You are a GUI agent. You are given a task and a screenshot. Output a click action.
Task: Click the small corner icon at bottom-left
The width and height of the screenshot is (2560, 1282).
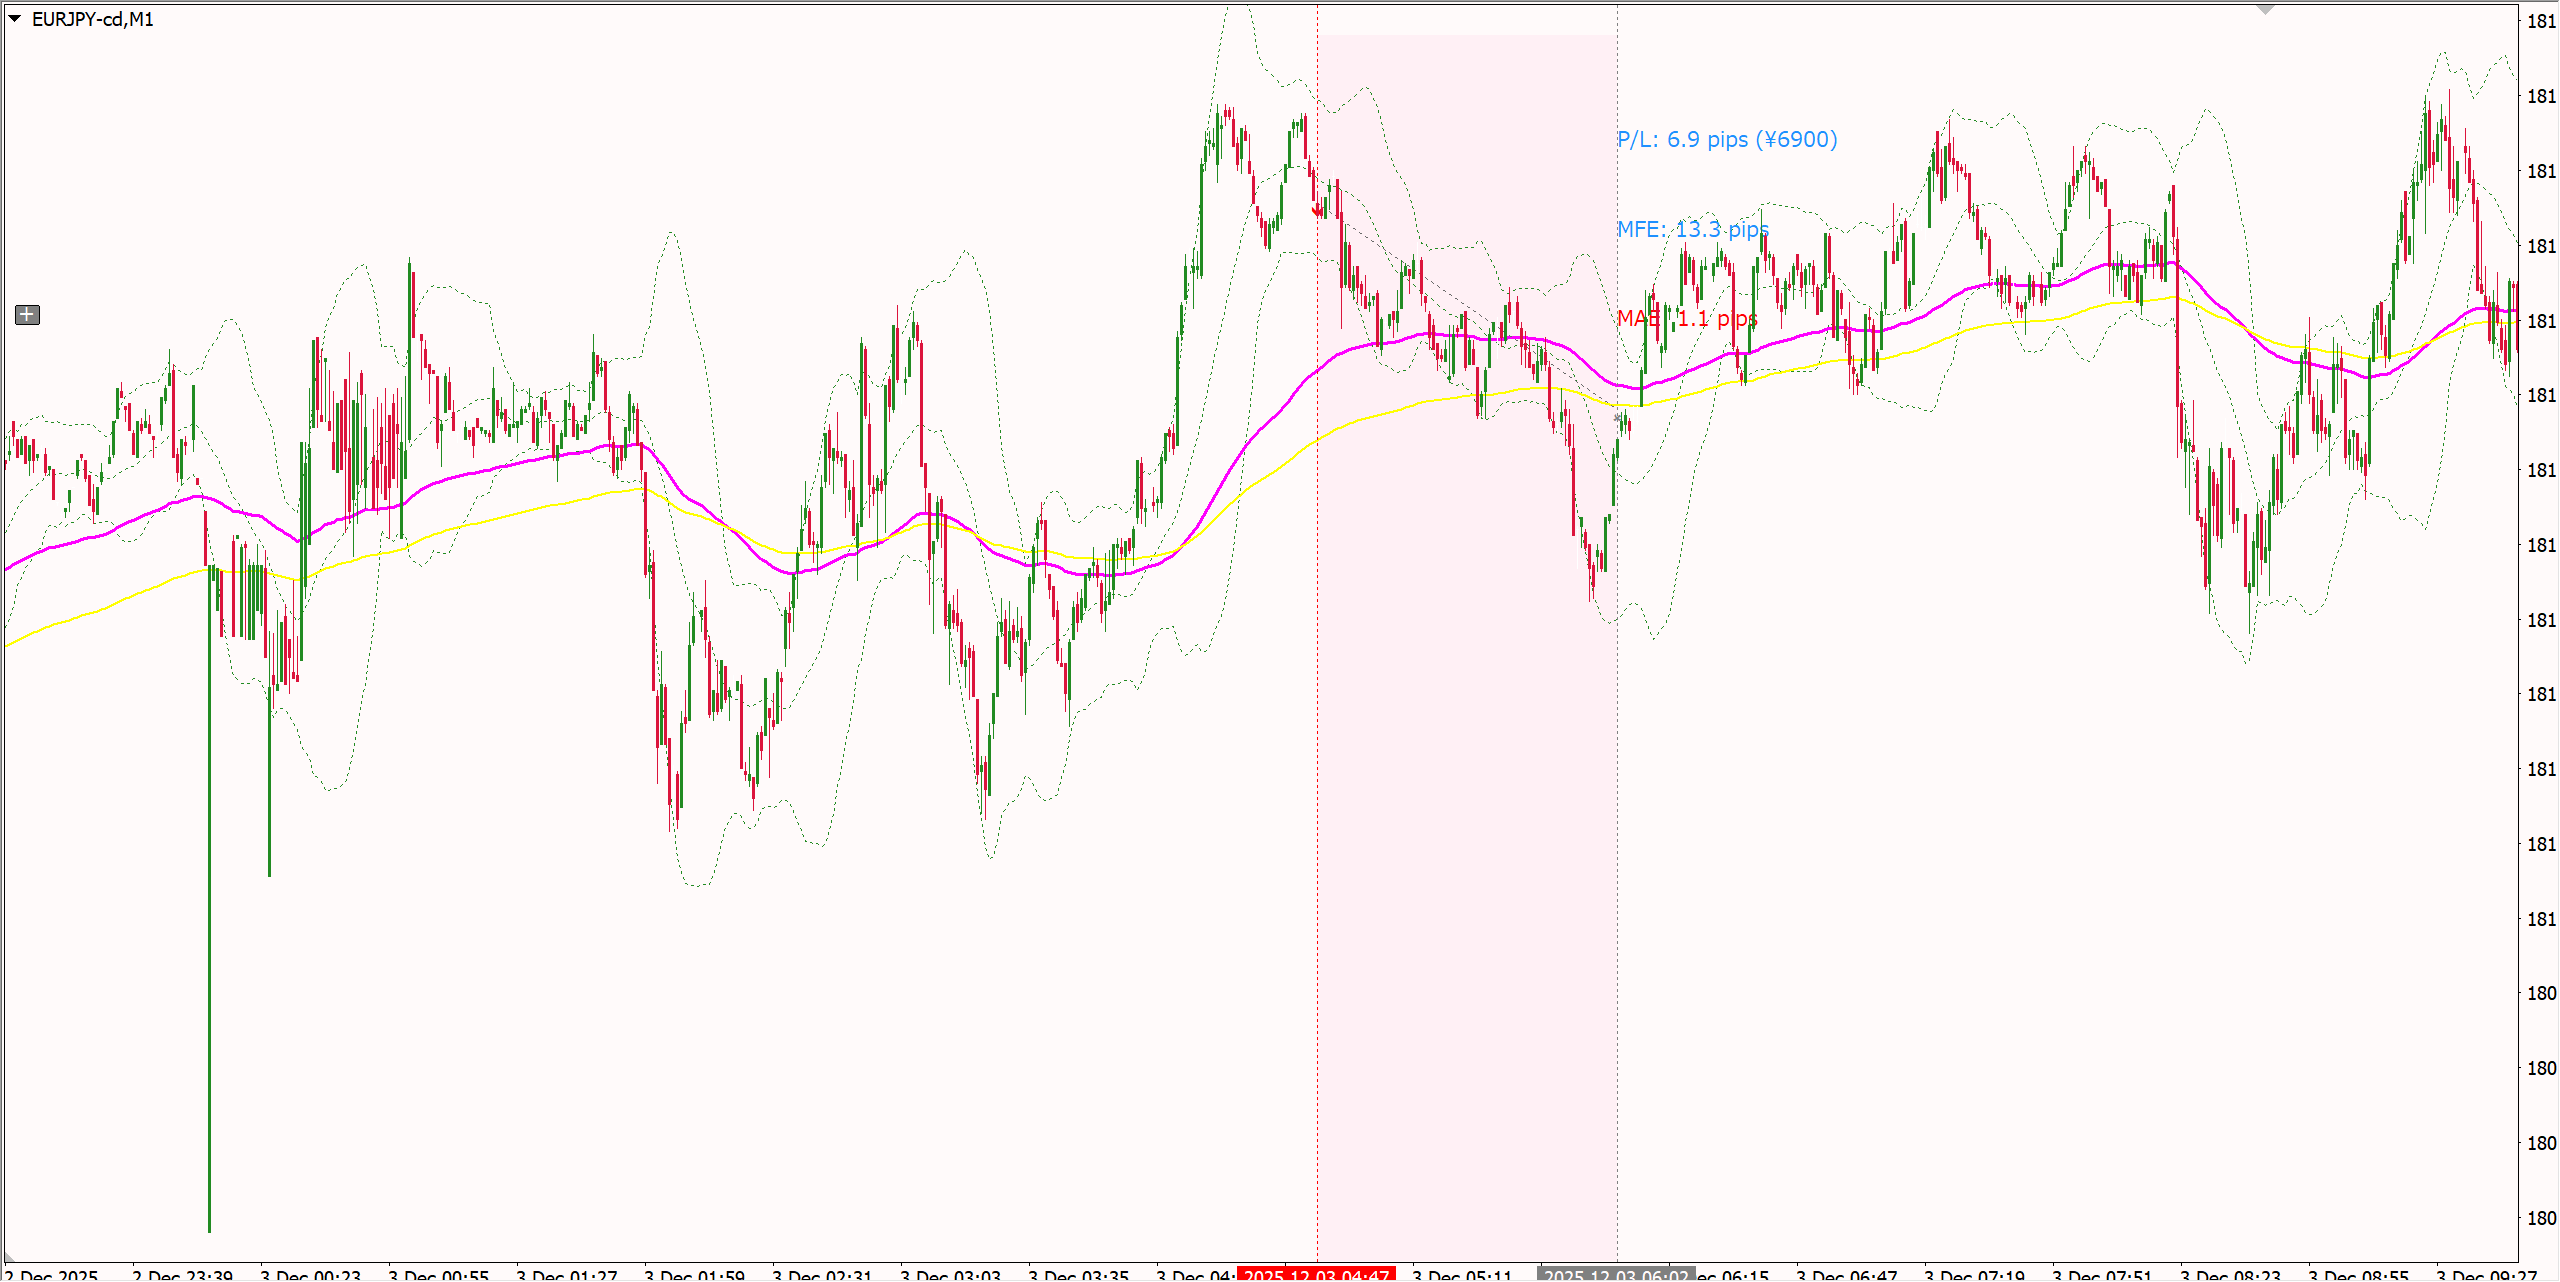pos(10,1257)
